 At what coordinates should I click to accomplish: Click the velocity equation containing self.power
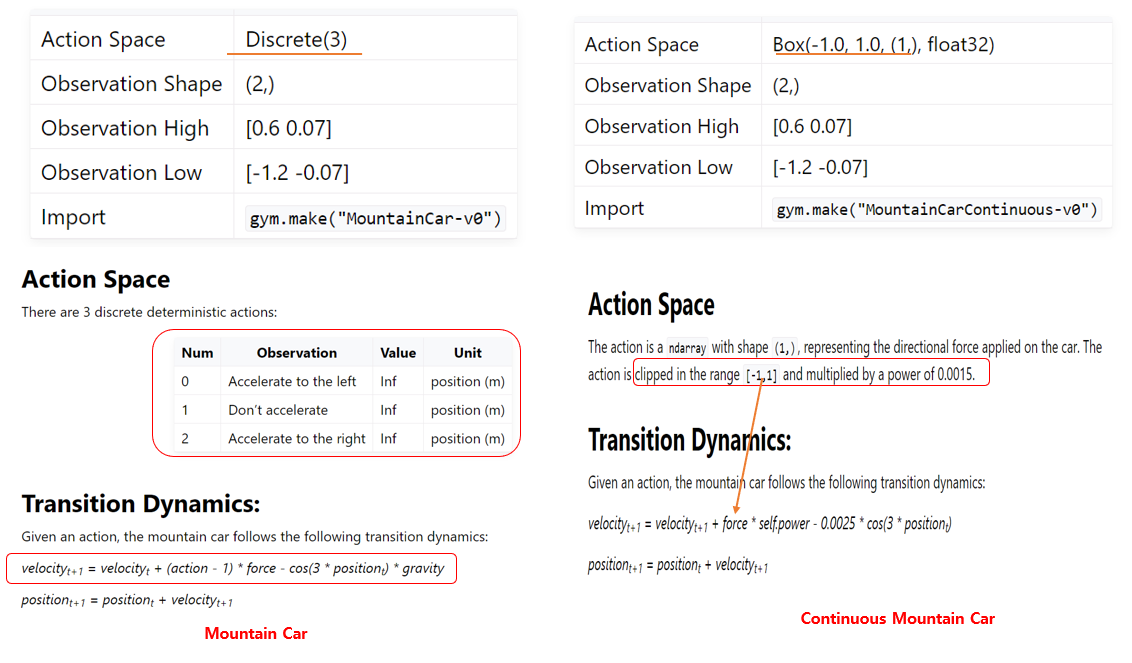pyautogui.click(x=770, y=524)
